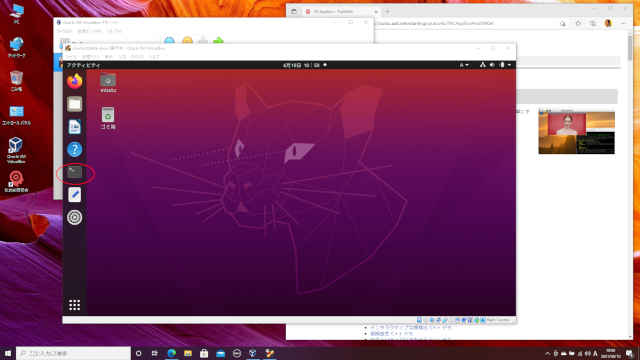
Task: Open the Files manager in the dock
Action: point(75,104)
